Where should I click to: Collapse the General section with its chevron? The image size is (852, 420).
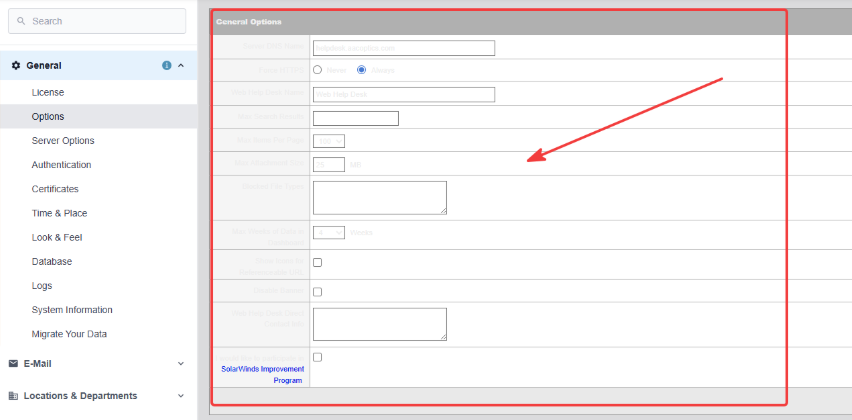(181, 65)
